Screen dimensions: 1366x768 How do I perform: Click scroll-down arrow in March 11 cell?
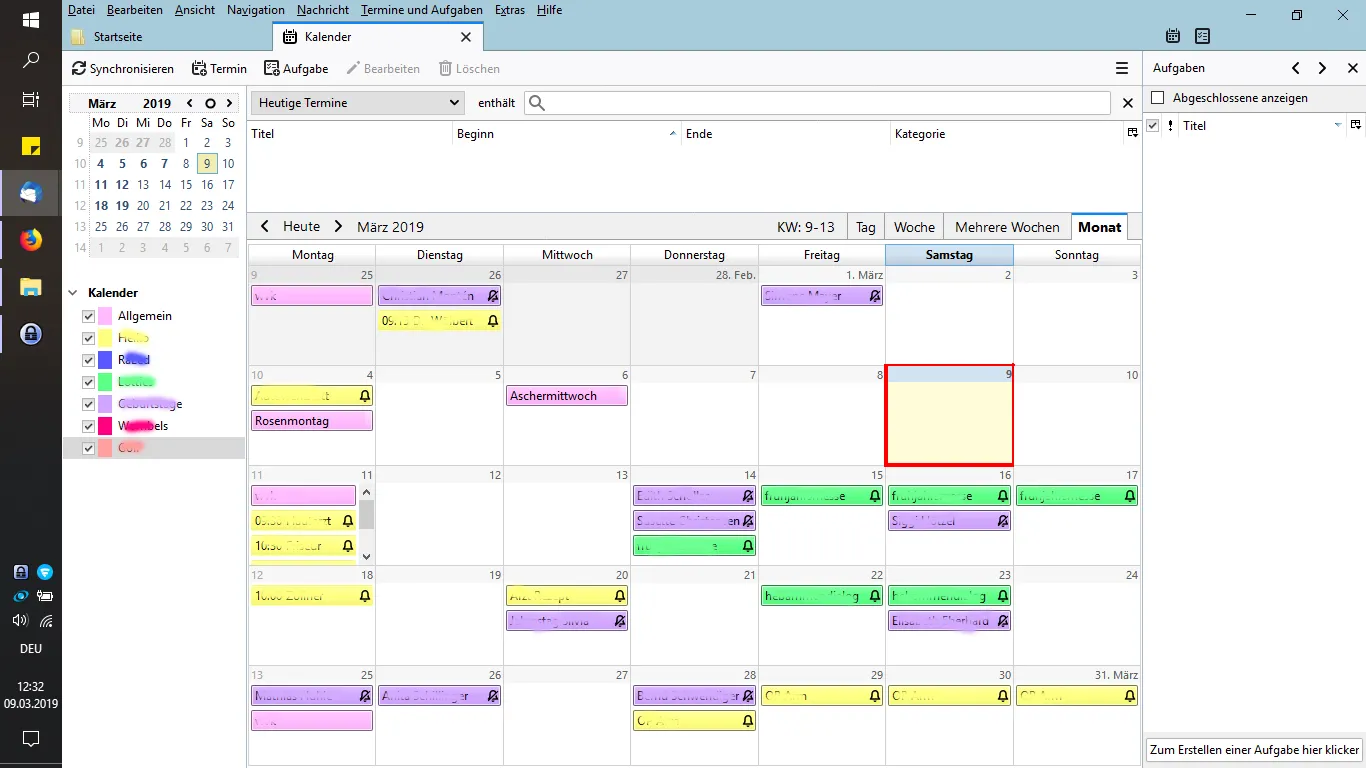pos(366,556)
